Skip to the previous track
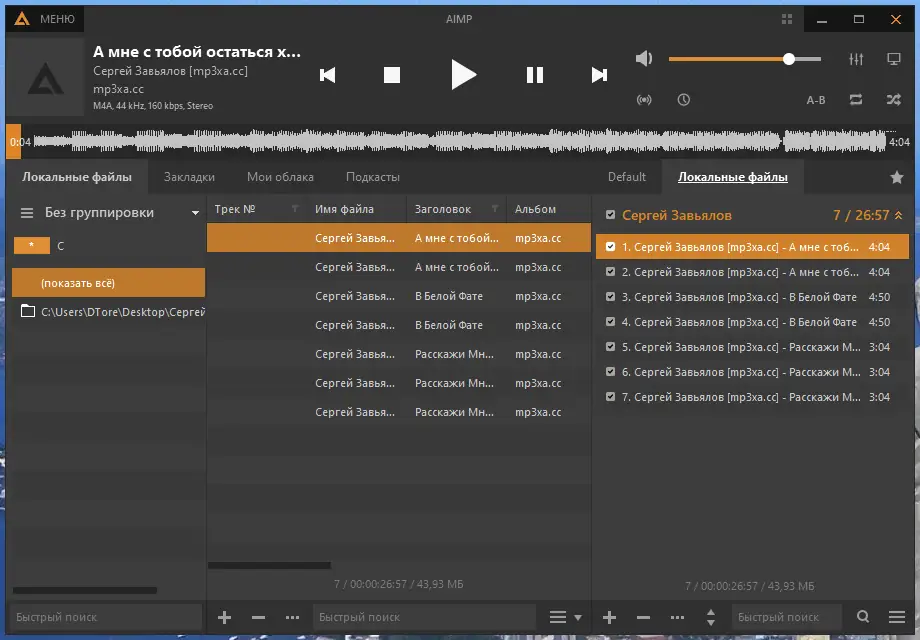Screen dimensions: 920x640 click(327, 75)
